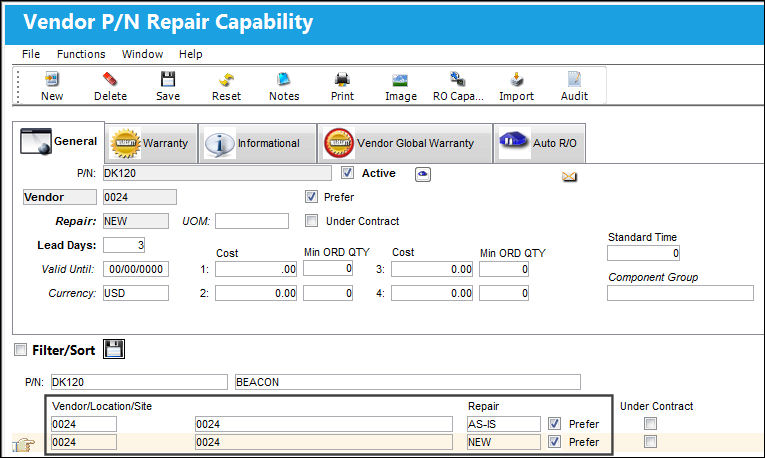Switch to the Auto R/O tab
Viewport: 765px width, 458px height.
pyautogui.click(x=539, y=143)
